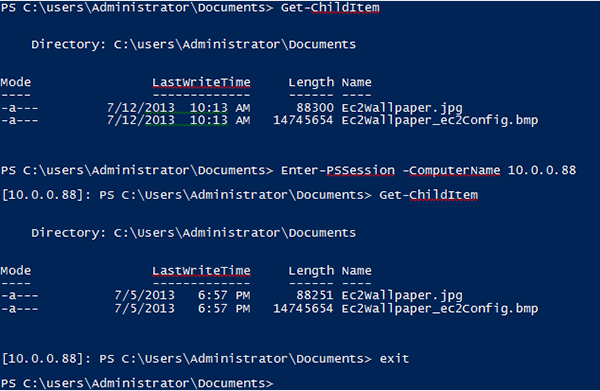
Task: Click the first Mode column header
Action: [16, 82]
